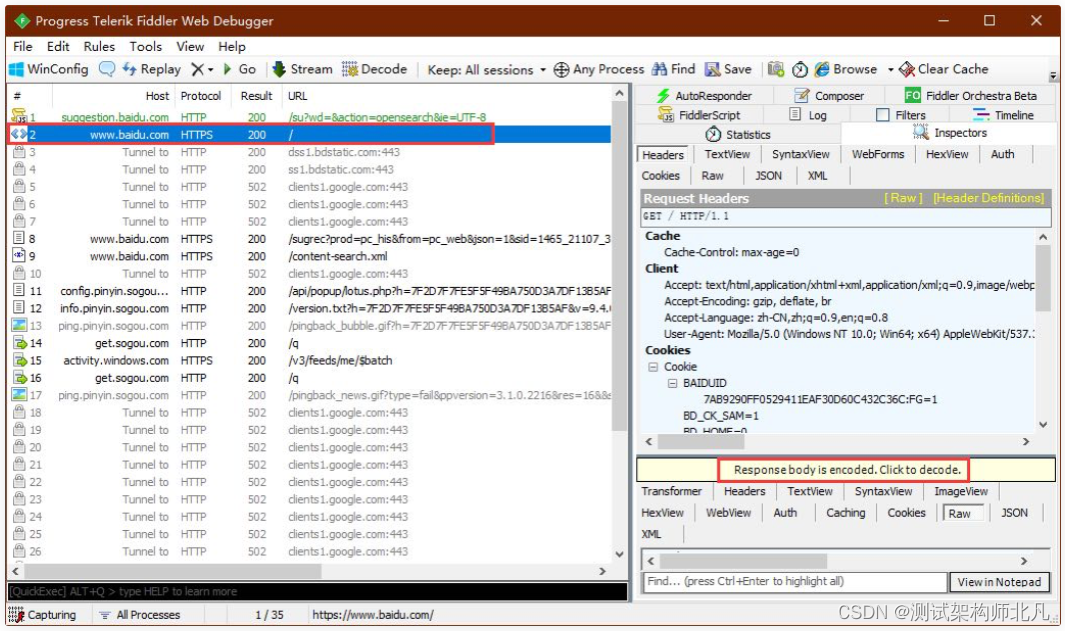Image resolution: width=1065 pixels, height=631 pixels.
Task: Switch to the AutoResponder tab
Action: [704, 96]
